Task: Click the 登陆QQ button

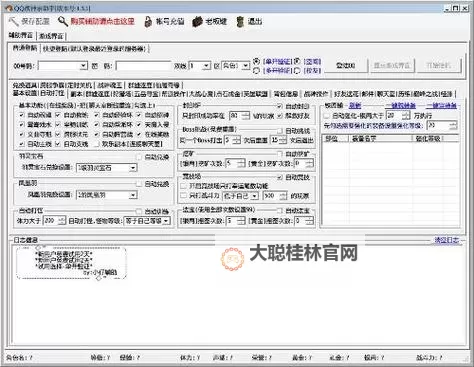Action: pos(345,66)
